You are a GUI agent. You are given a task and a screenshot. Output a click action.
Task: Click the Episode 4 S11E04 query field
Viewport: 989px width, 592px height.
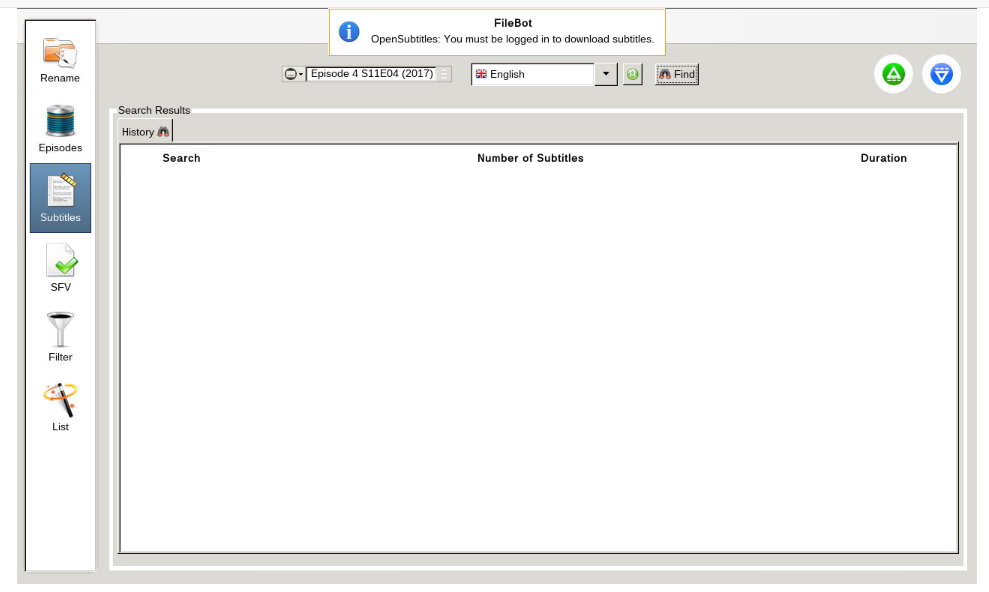click(370, 73)
